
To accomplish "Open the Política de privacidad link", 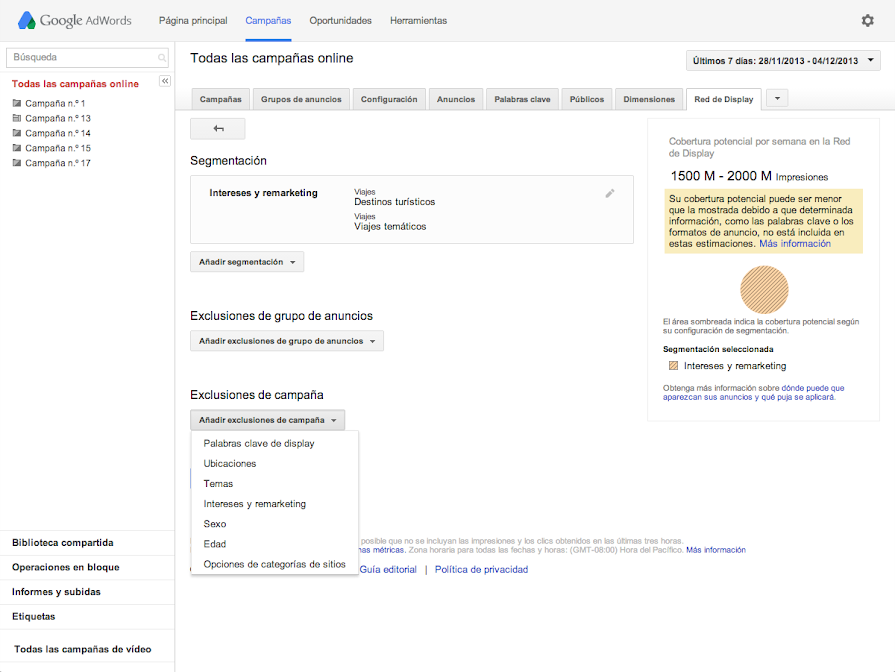I will coord(481,569).
